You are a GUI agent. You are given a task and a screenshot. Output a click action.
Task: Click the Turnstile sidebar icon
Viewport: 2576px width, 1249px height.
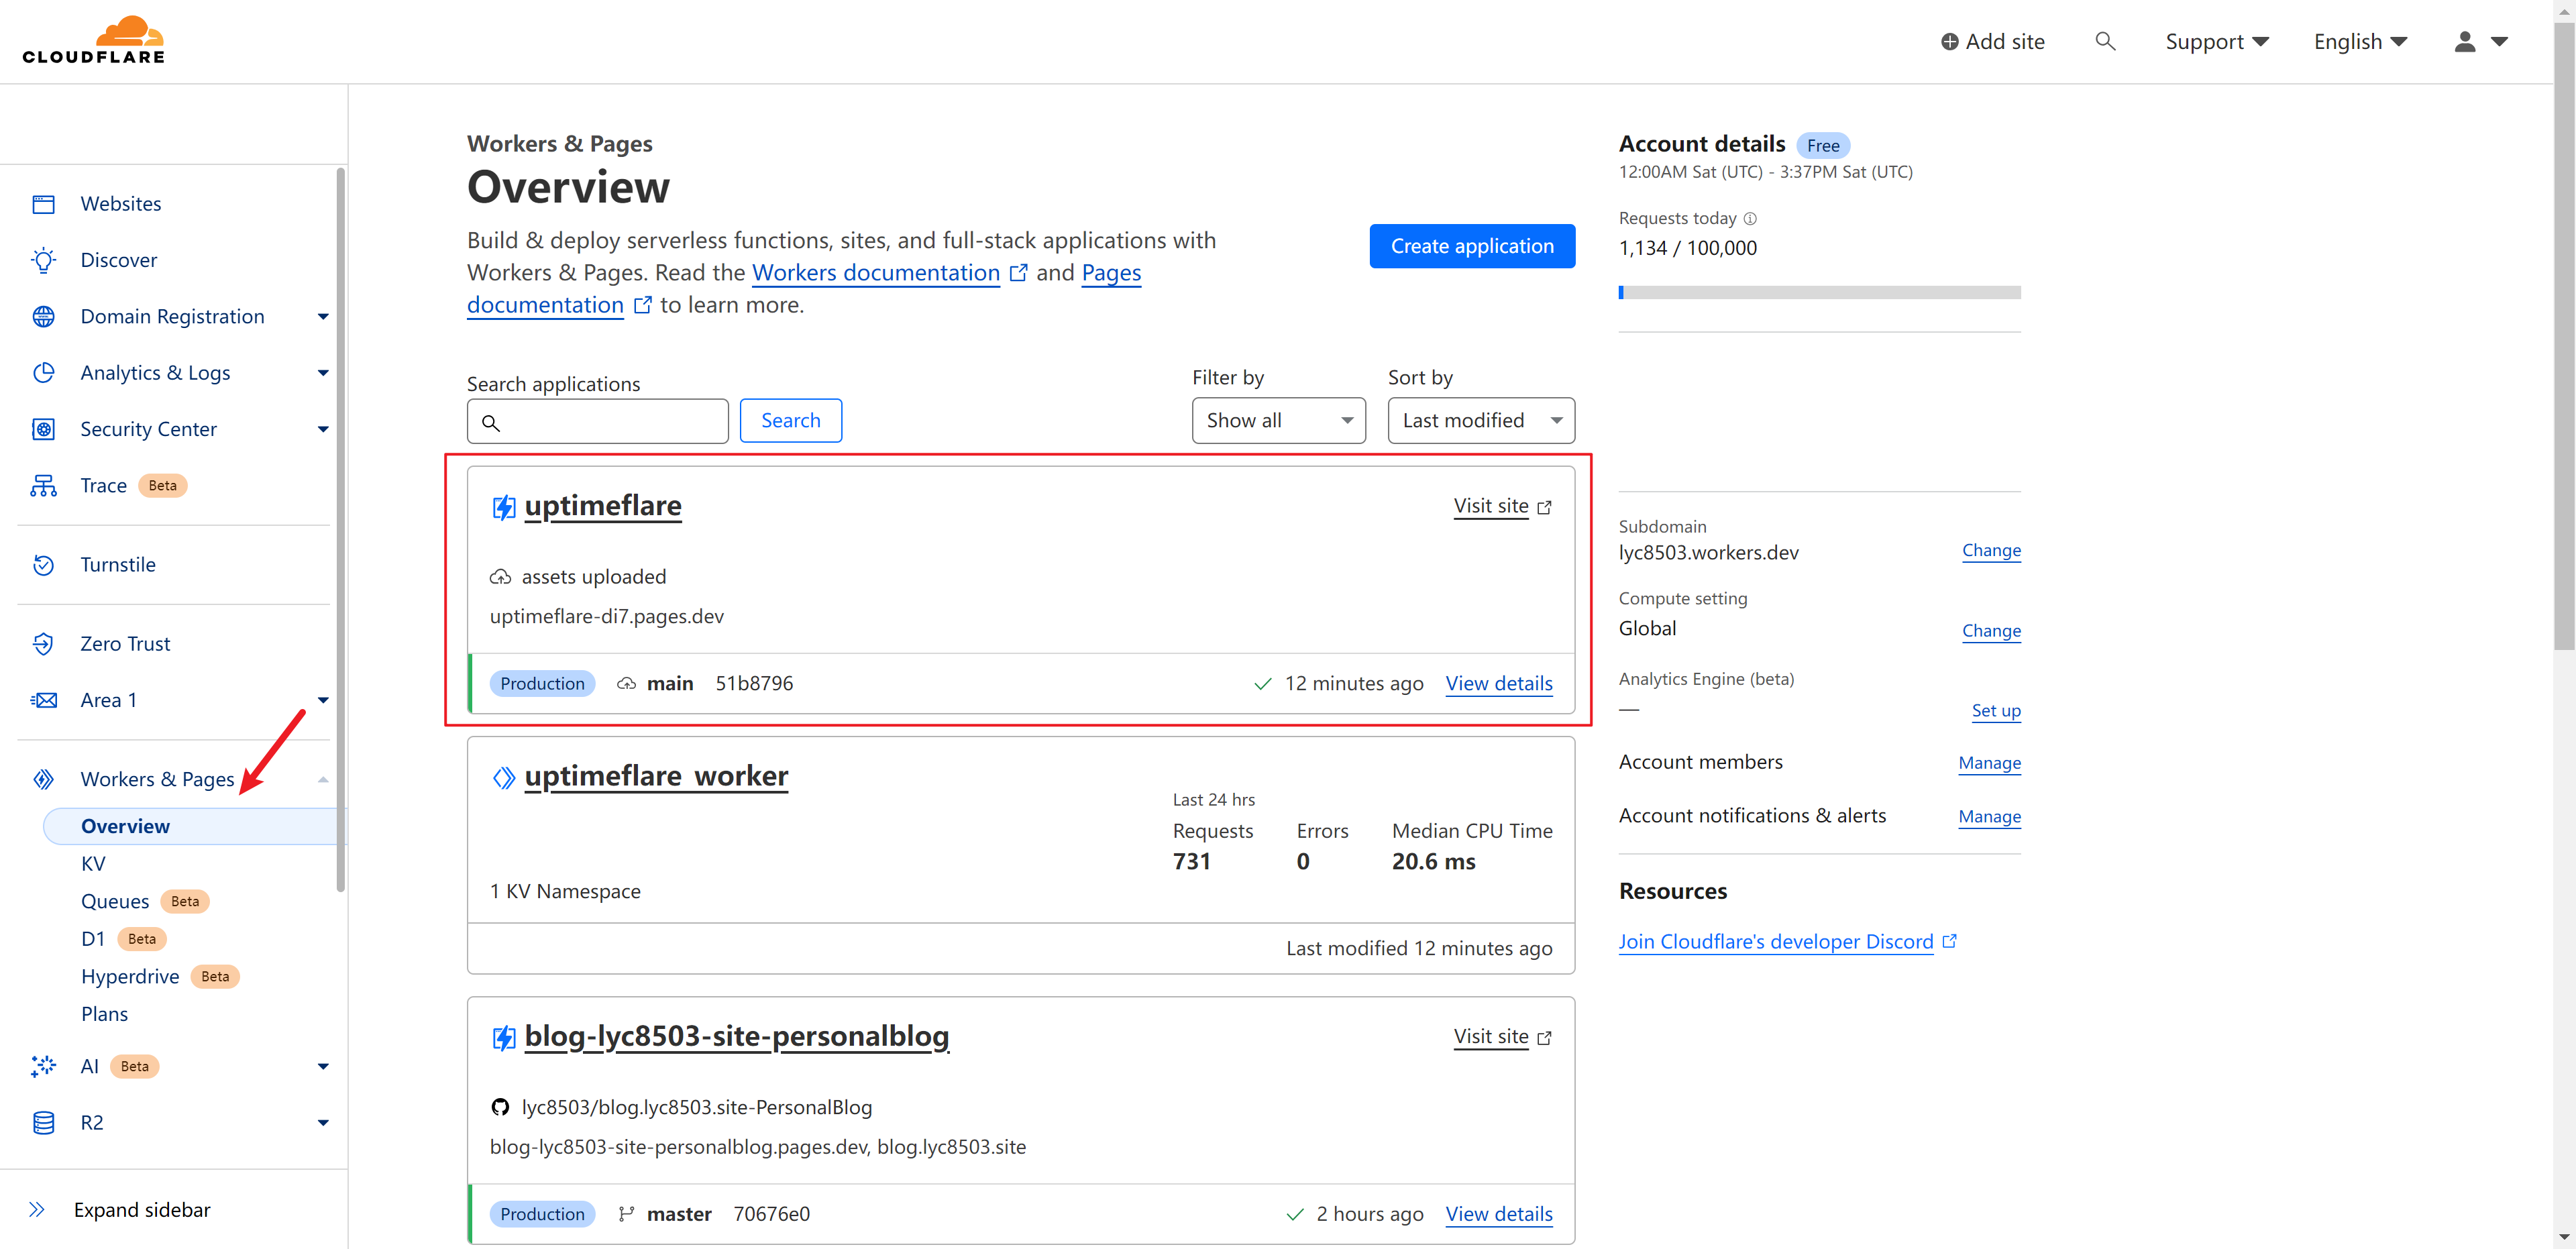(x=43, y=565)
